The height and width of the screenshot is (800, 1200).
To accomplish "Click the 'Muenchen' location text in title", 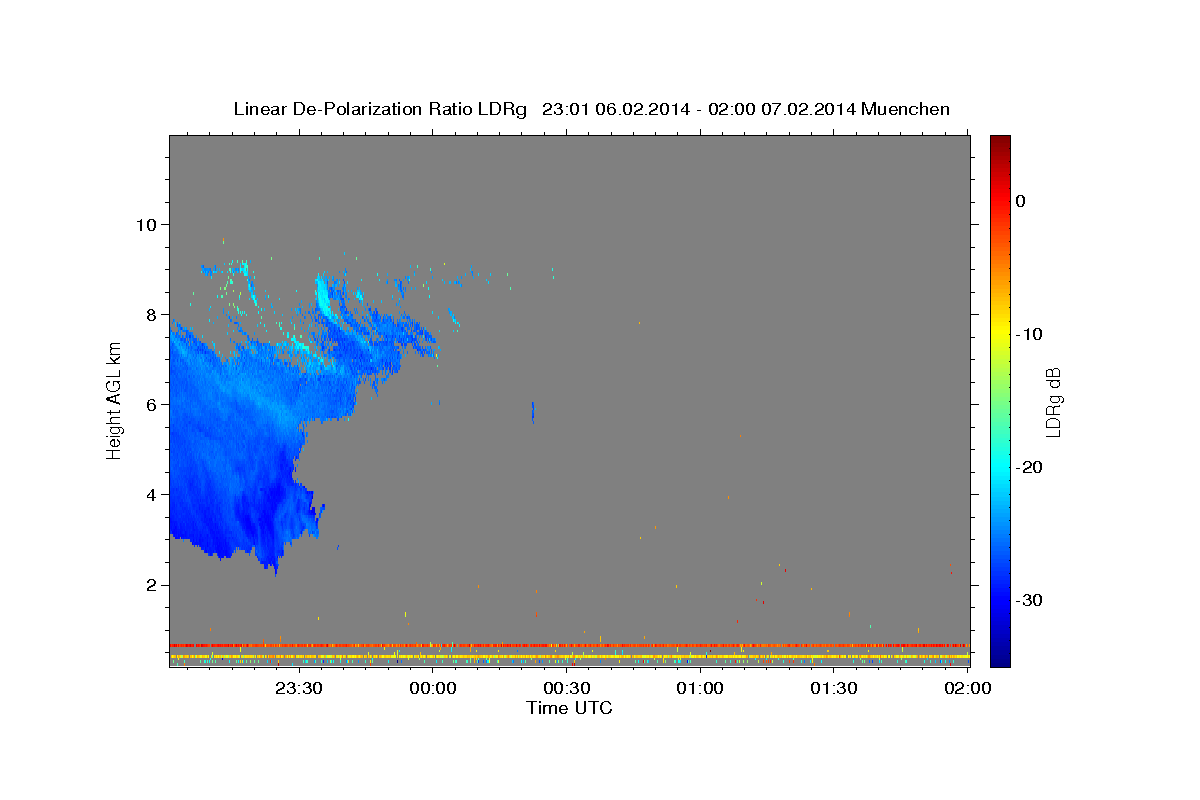I will tap(905, 109).
